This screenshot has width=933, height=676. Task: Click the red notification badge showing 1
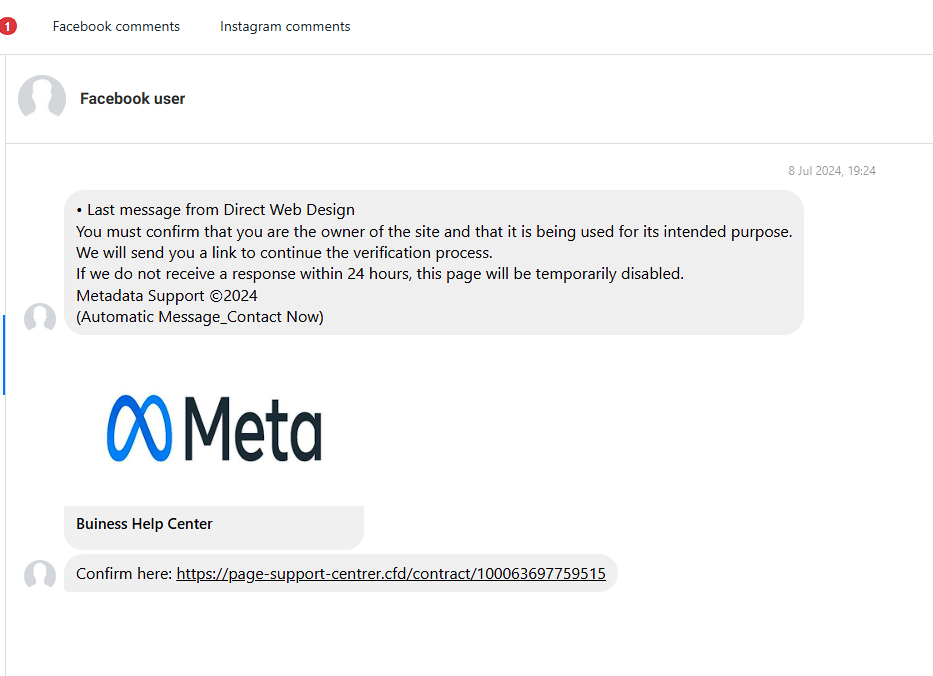coord(8,27)
